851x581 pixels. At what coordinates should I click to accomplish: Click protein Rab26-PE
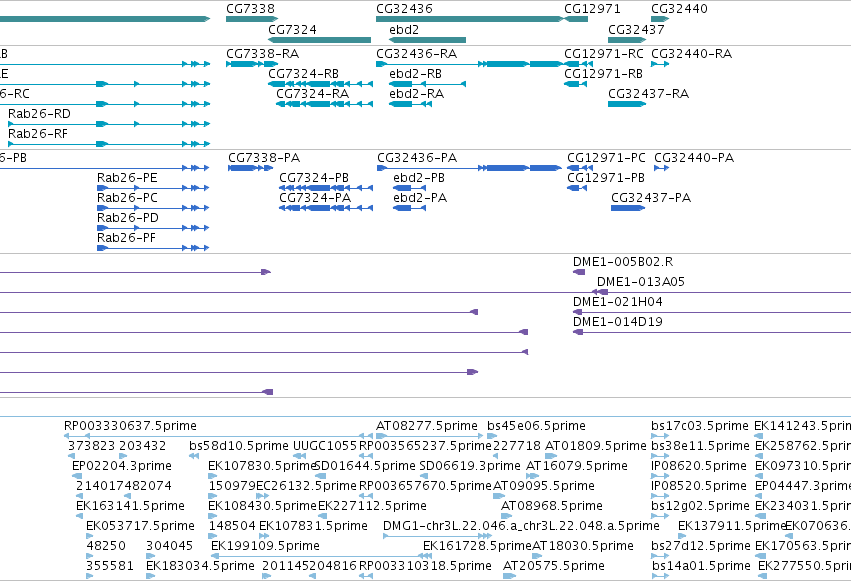pyautogui.click(x=127, y=178)
